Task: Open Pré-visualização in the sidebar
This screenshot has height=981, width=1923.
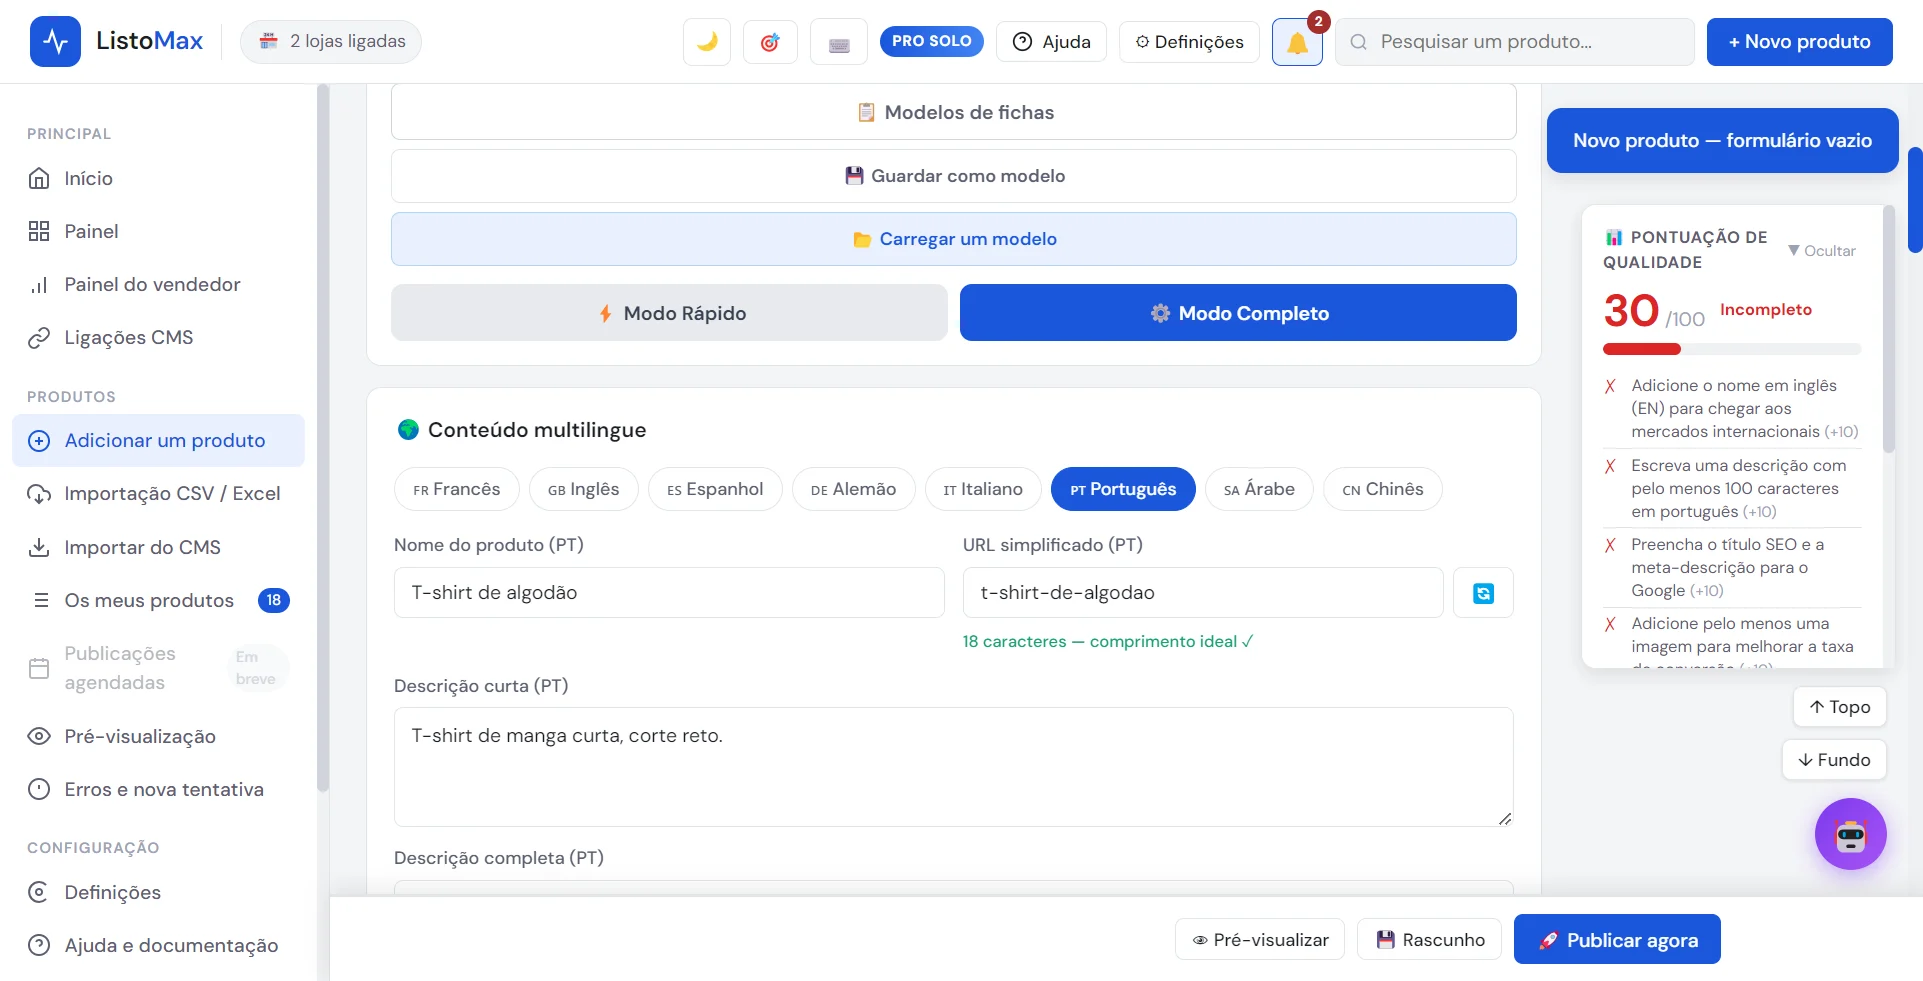Action: [x=159, y=736]
